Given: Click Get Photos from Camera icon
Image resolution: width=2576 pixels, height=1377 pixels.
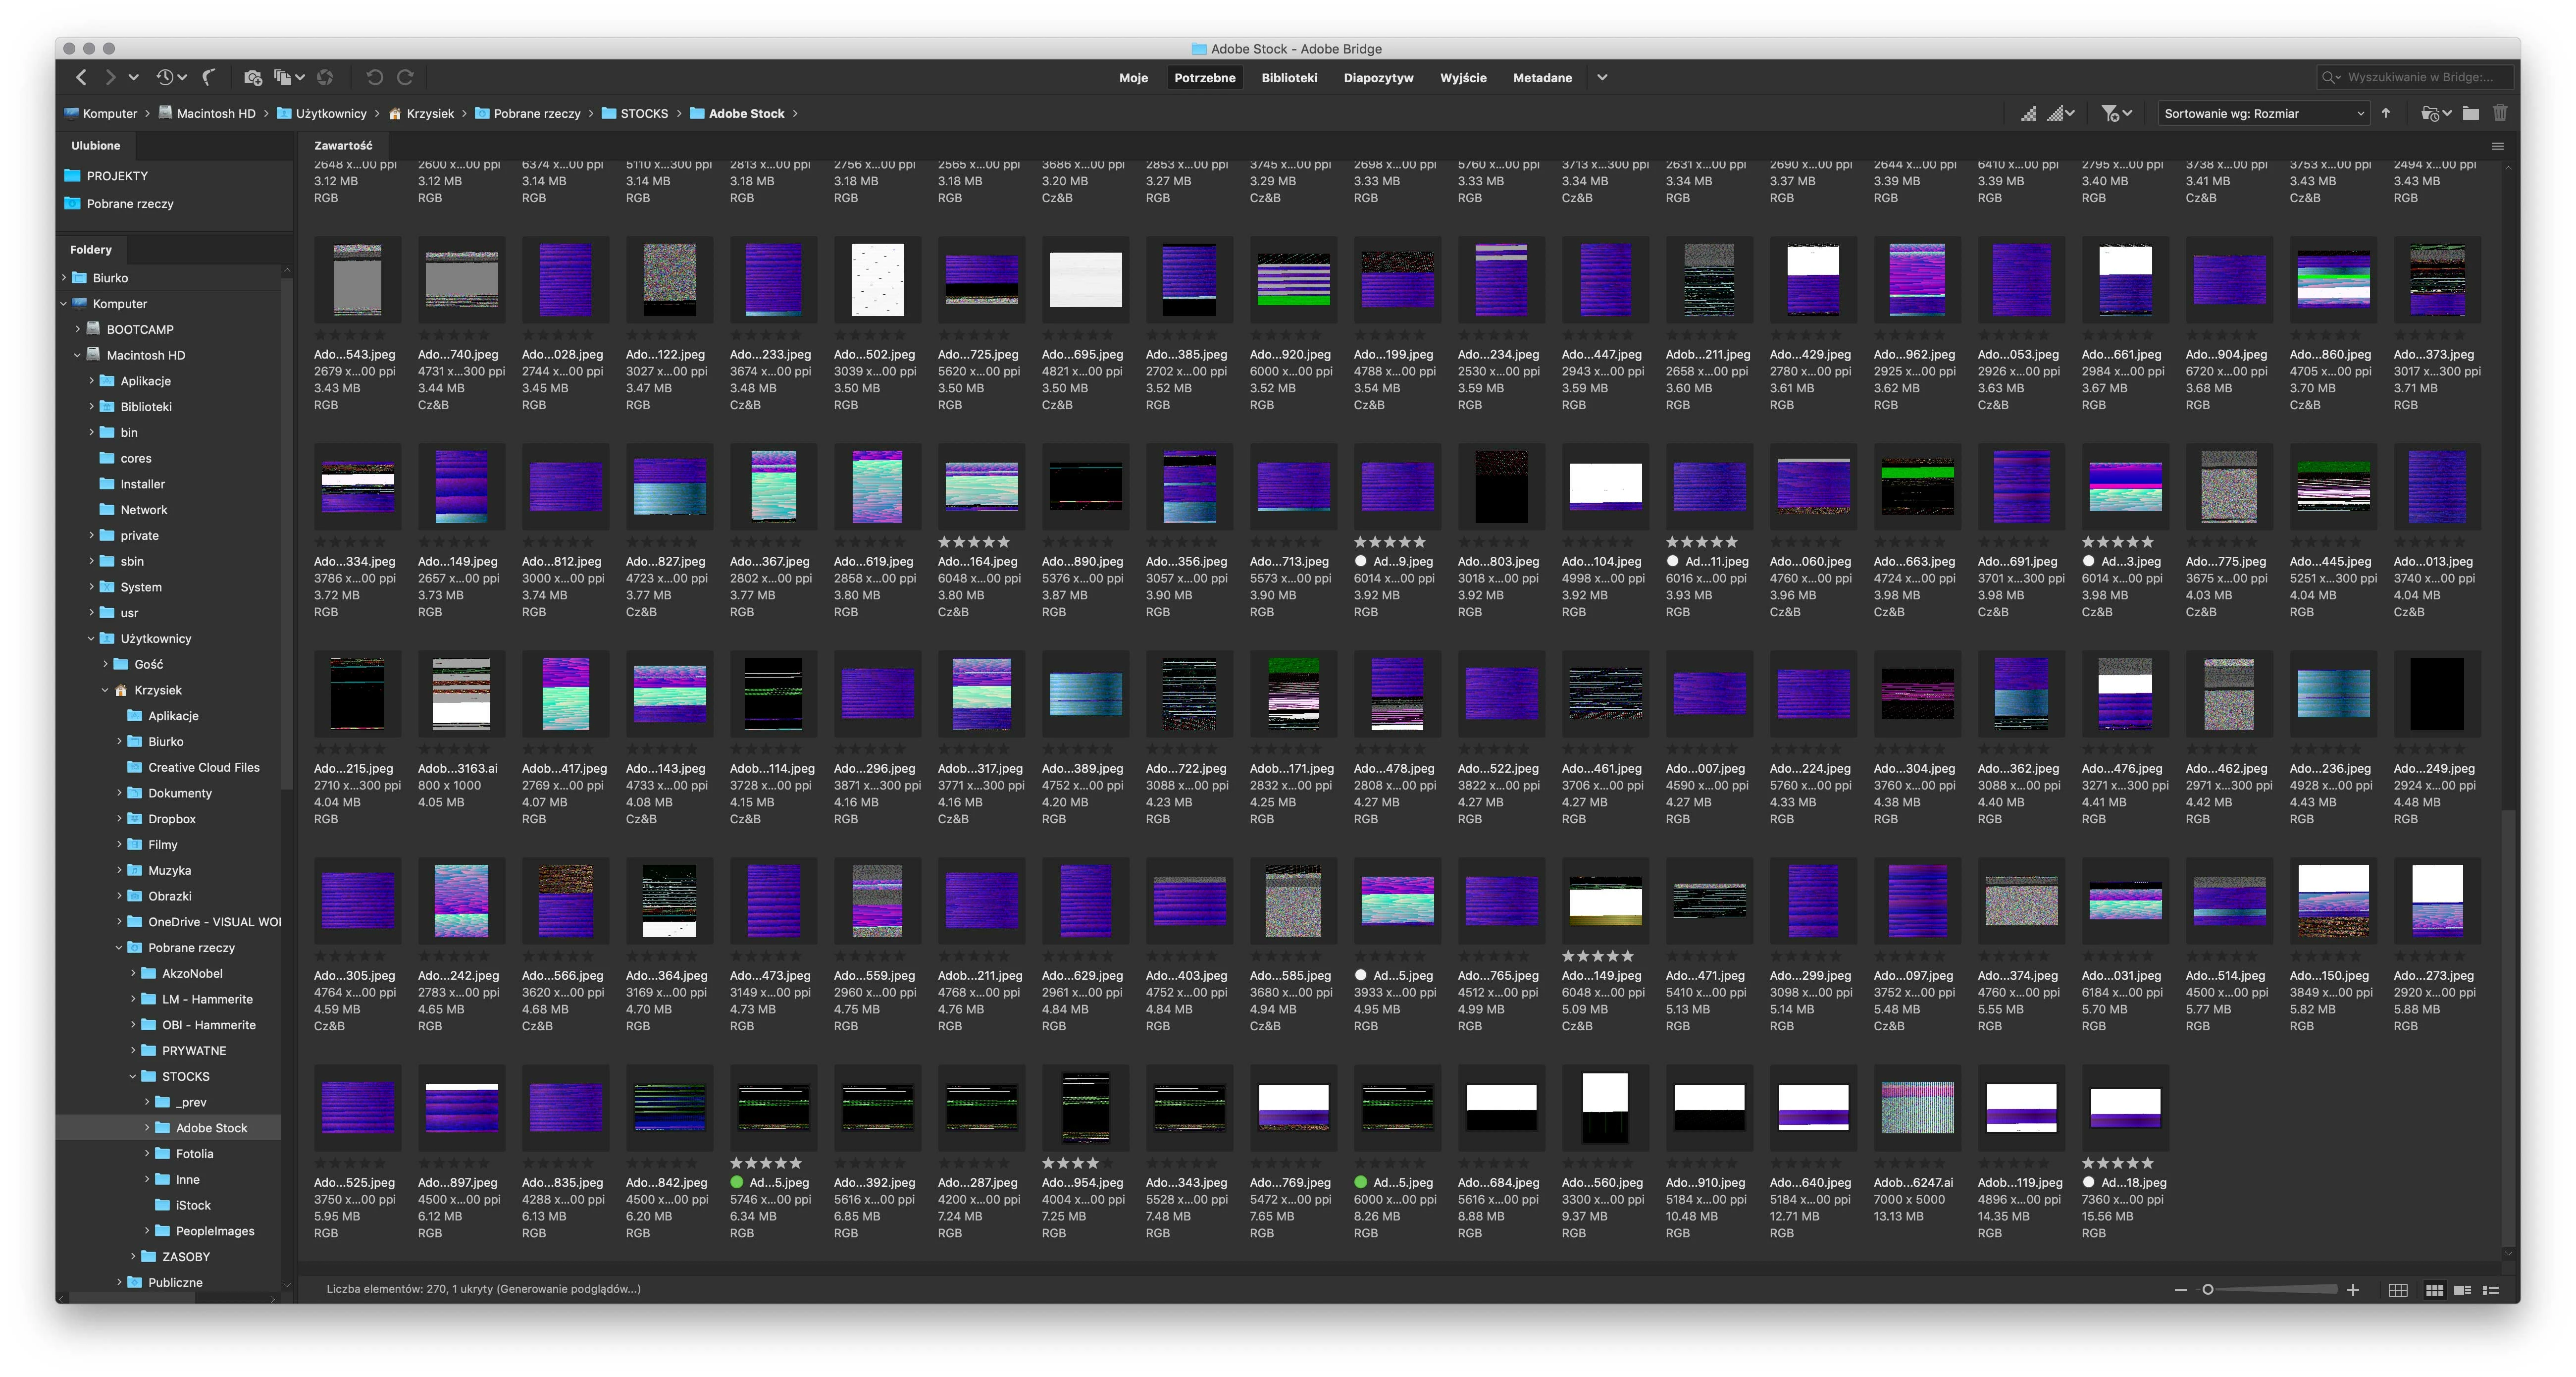Looking at the screenshot, I should click(252, 77).
